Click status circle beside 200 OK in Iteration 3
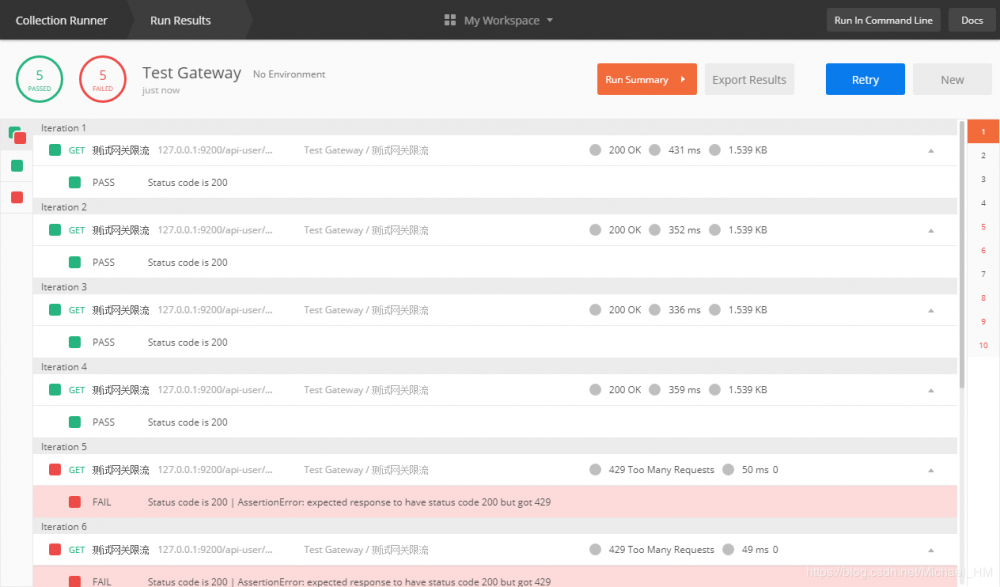1000x587 pixels. coord(595,309)
